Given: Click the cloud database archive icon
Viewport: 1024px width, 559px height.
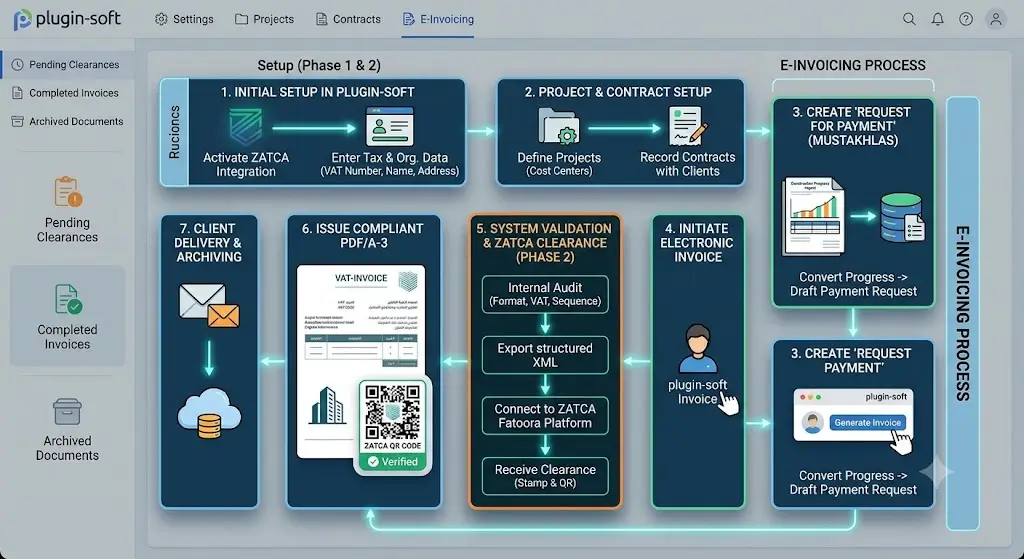Looking at the screenshot, I should [209, 413].
